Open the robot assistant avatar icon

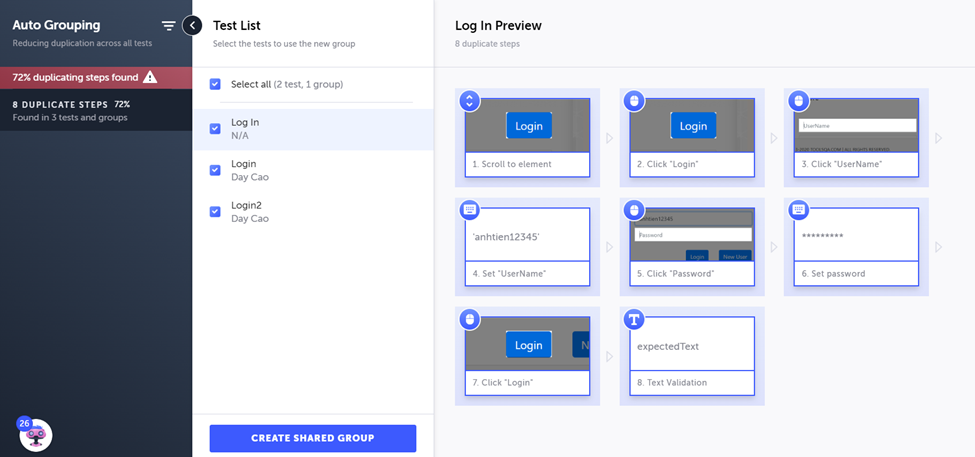[35, 434]
